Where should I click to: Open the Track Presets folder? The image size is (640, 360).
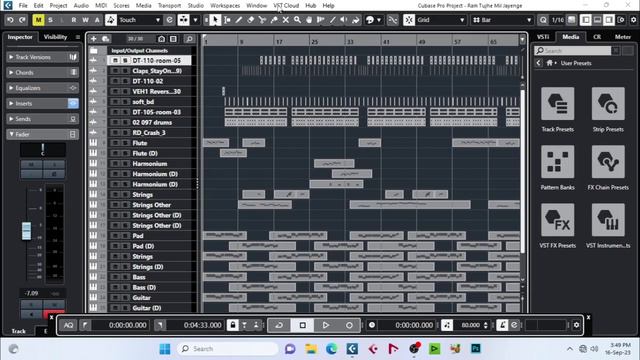pos(558,104)
